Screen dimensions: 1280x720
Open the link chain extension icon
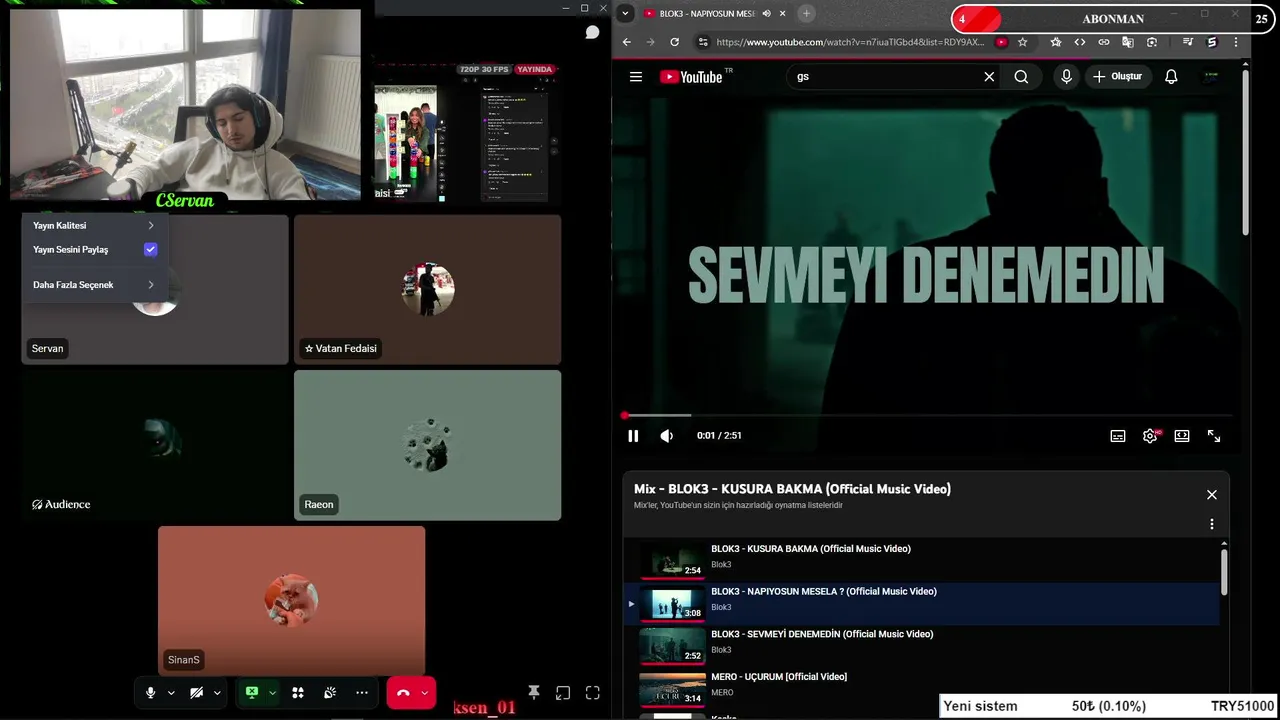pos(1104,42)
